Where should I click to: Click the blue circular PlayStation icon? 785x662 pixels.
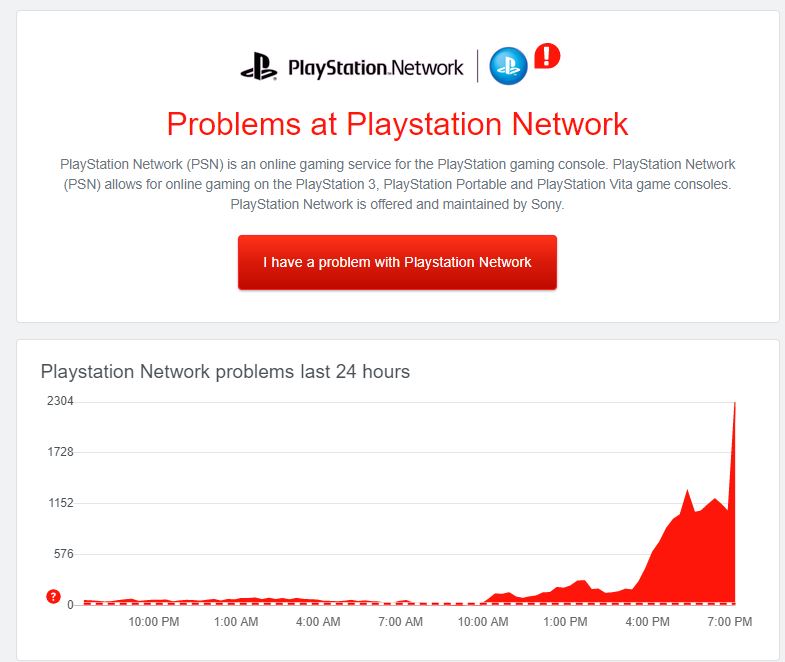(x=508, y=66)
